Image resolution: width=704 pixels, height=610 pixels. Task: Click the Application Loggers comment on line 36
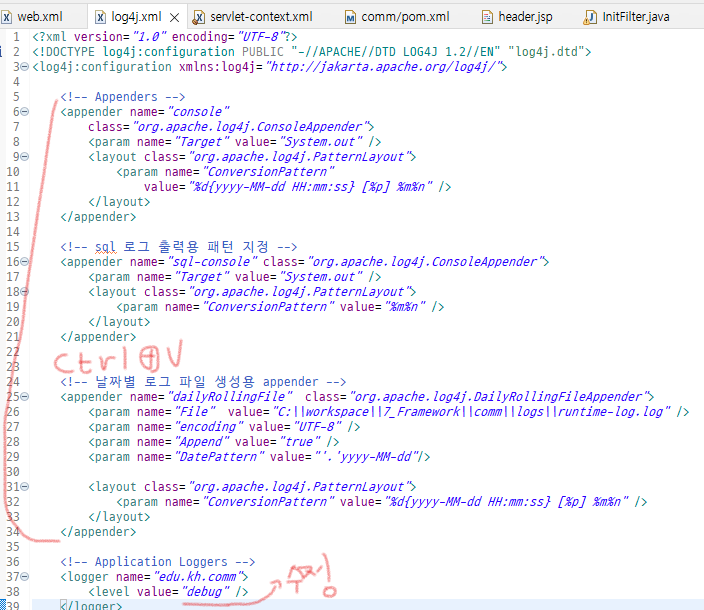pos(158,562)
